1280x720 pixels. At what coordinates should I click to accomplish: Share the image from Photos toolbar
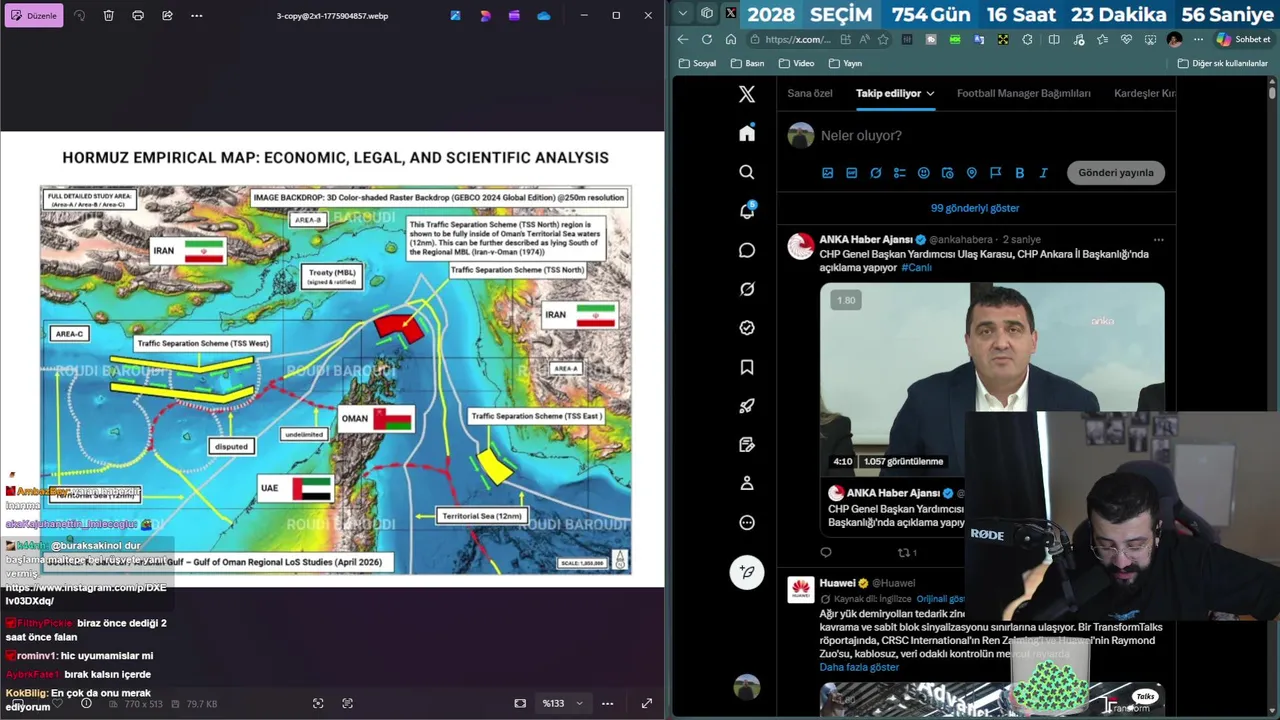(167, 16)
